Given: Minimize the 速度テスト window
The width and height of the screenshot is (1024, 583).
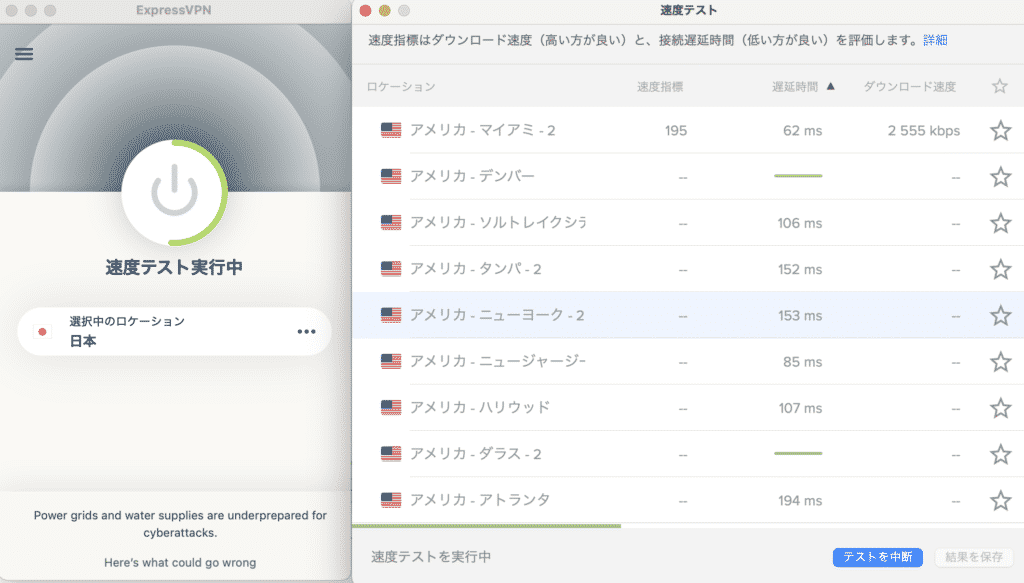Looking at the screenshot, I should [385, 10].
